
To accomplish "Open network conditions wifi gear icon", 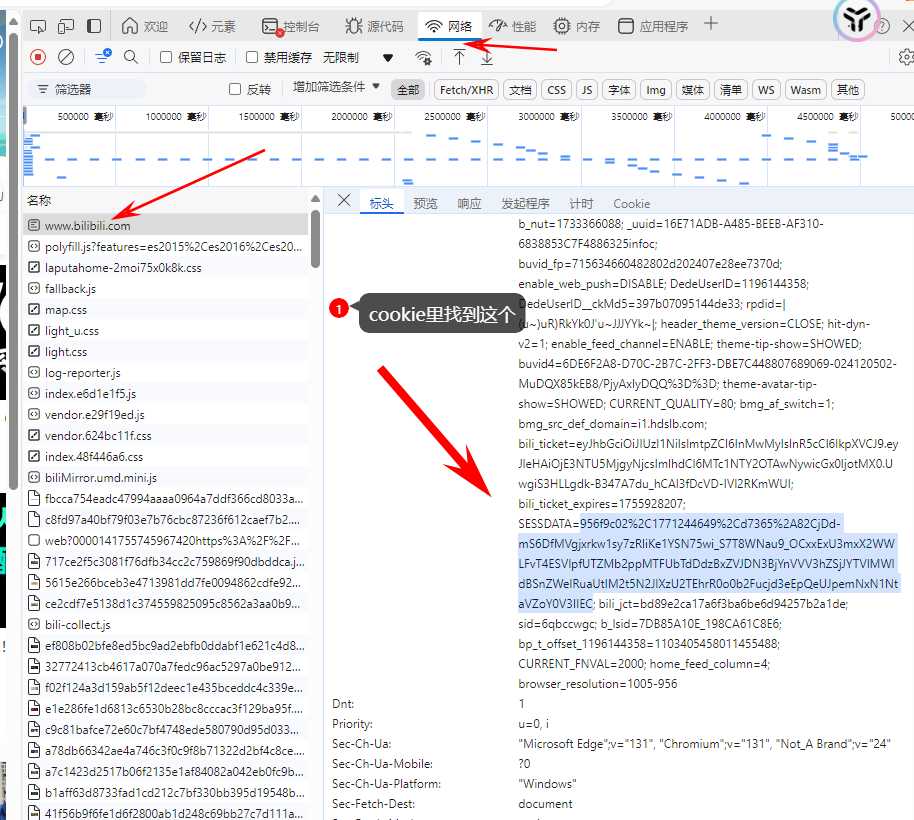I will tap(423, 57).
